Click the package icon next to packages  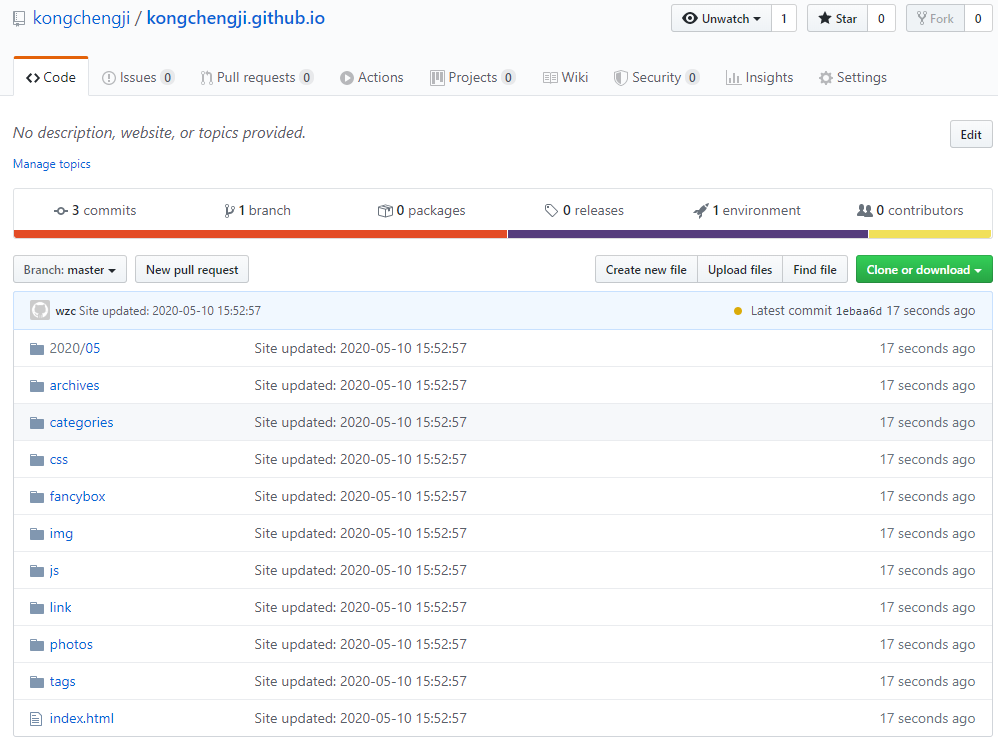[x=385, y=211]
